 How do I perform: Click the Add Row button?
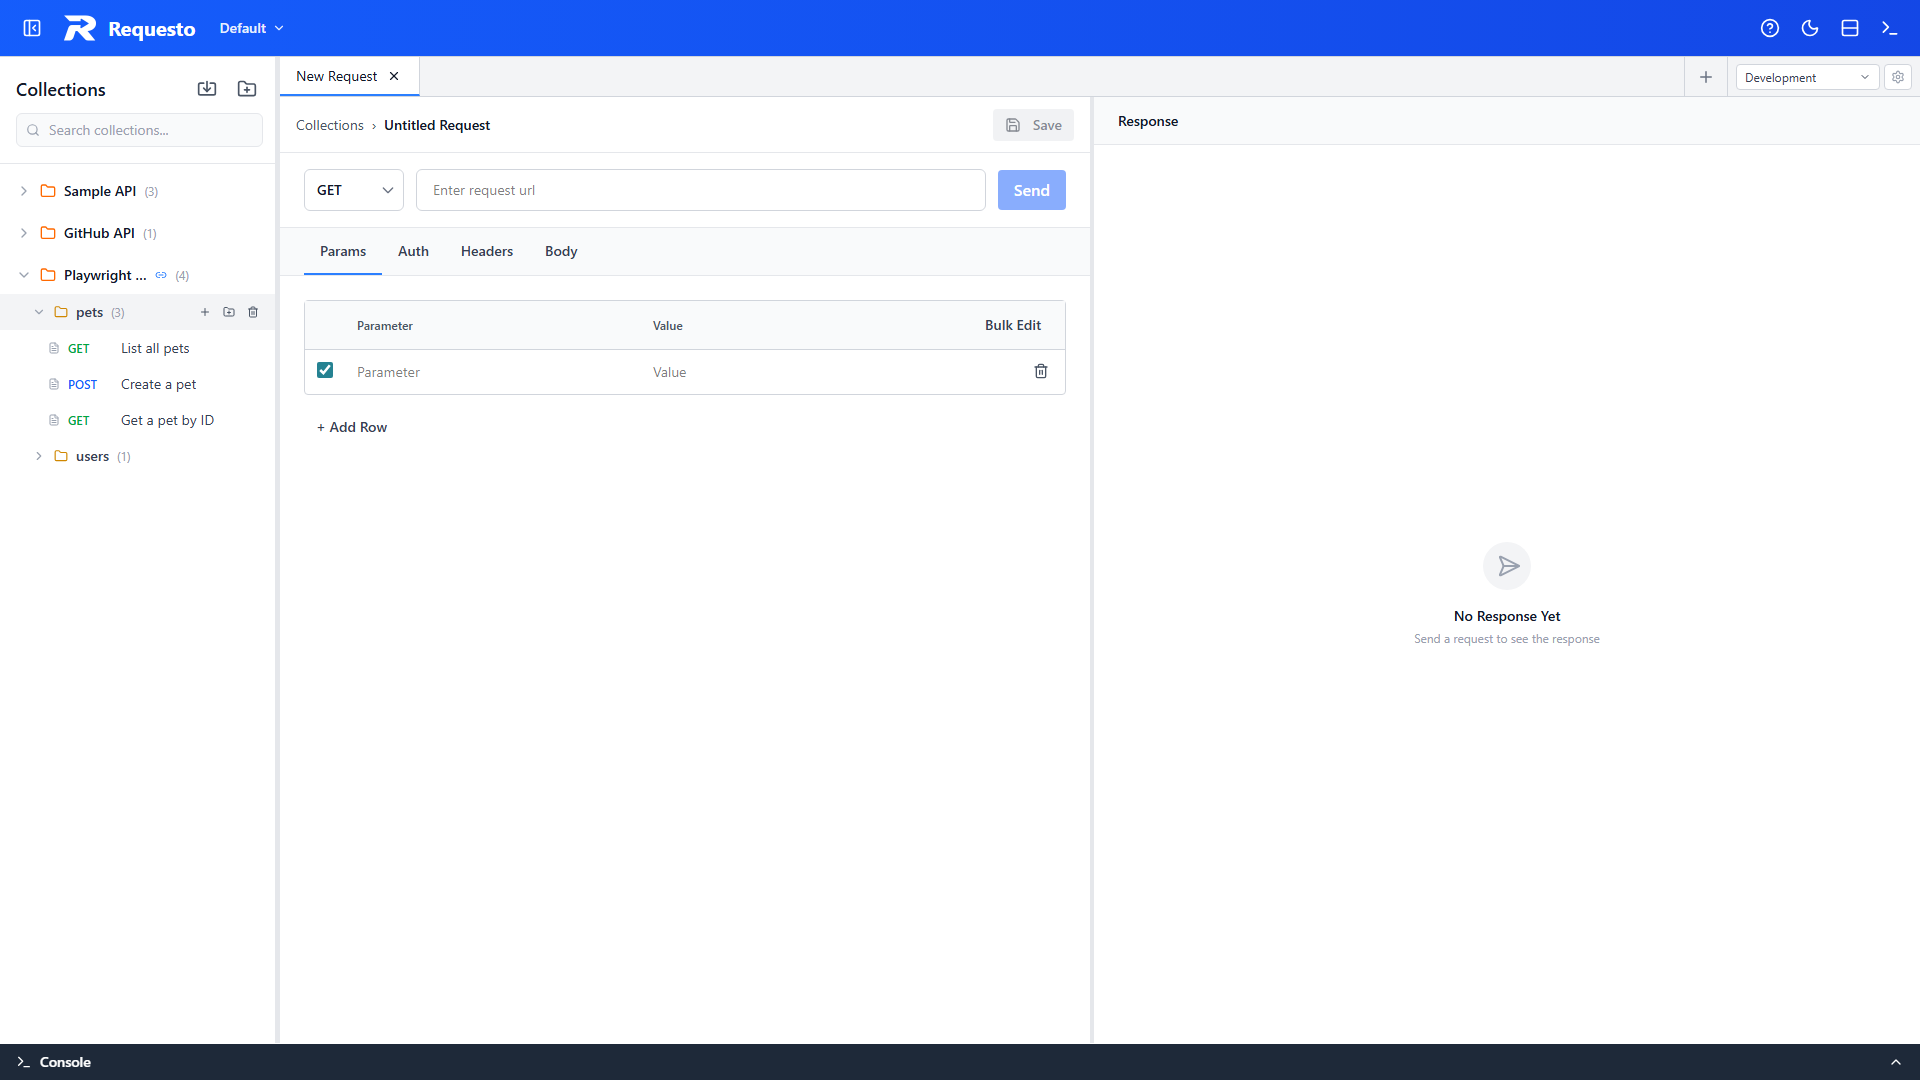point(352,427)
